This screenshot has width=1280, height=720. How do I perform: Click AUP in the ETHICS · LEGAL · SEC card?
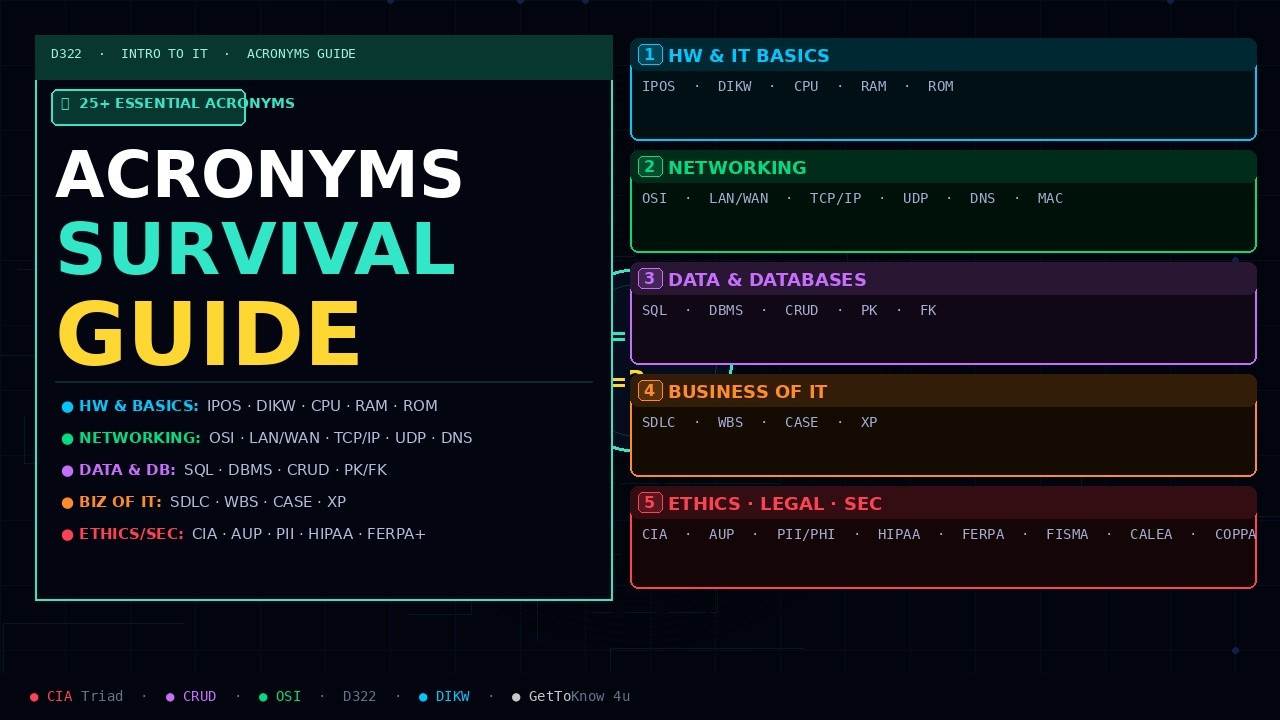pos(721,535)
